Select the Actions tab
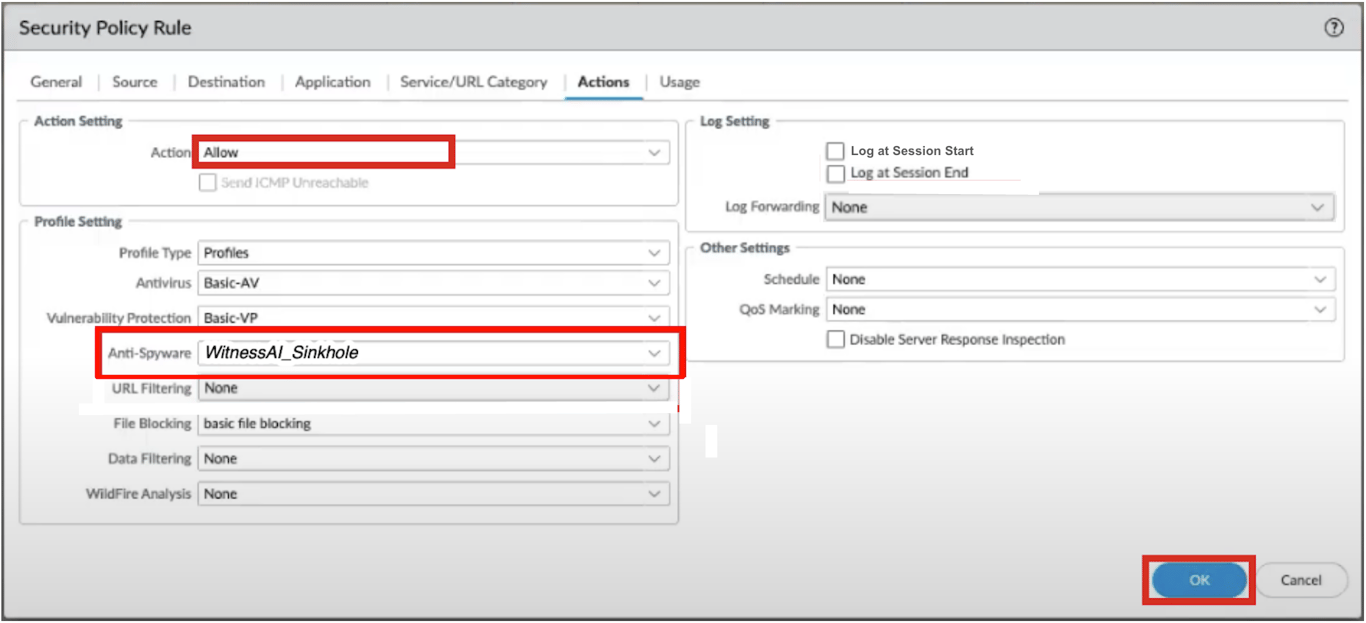 [x=604, y=82]
